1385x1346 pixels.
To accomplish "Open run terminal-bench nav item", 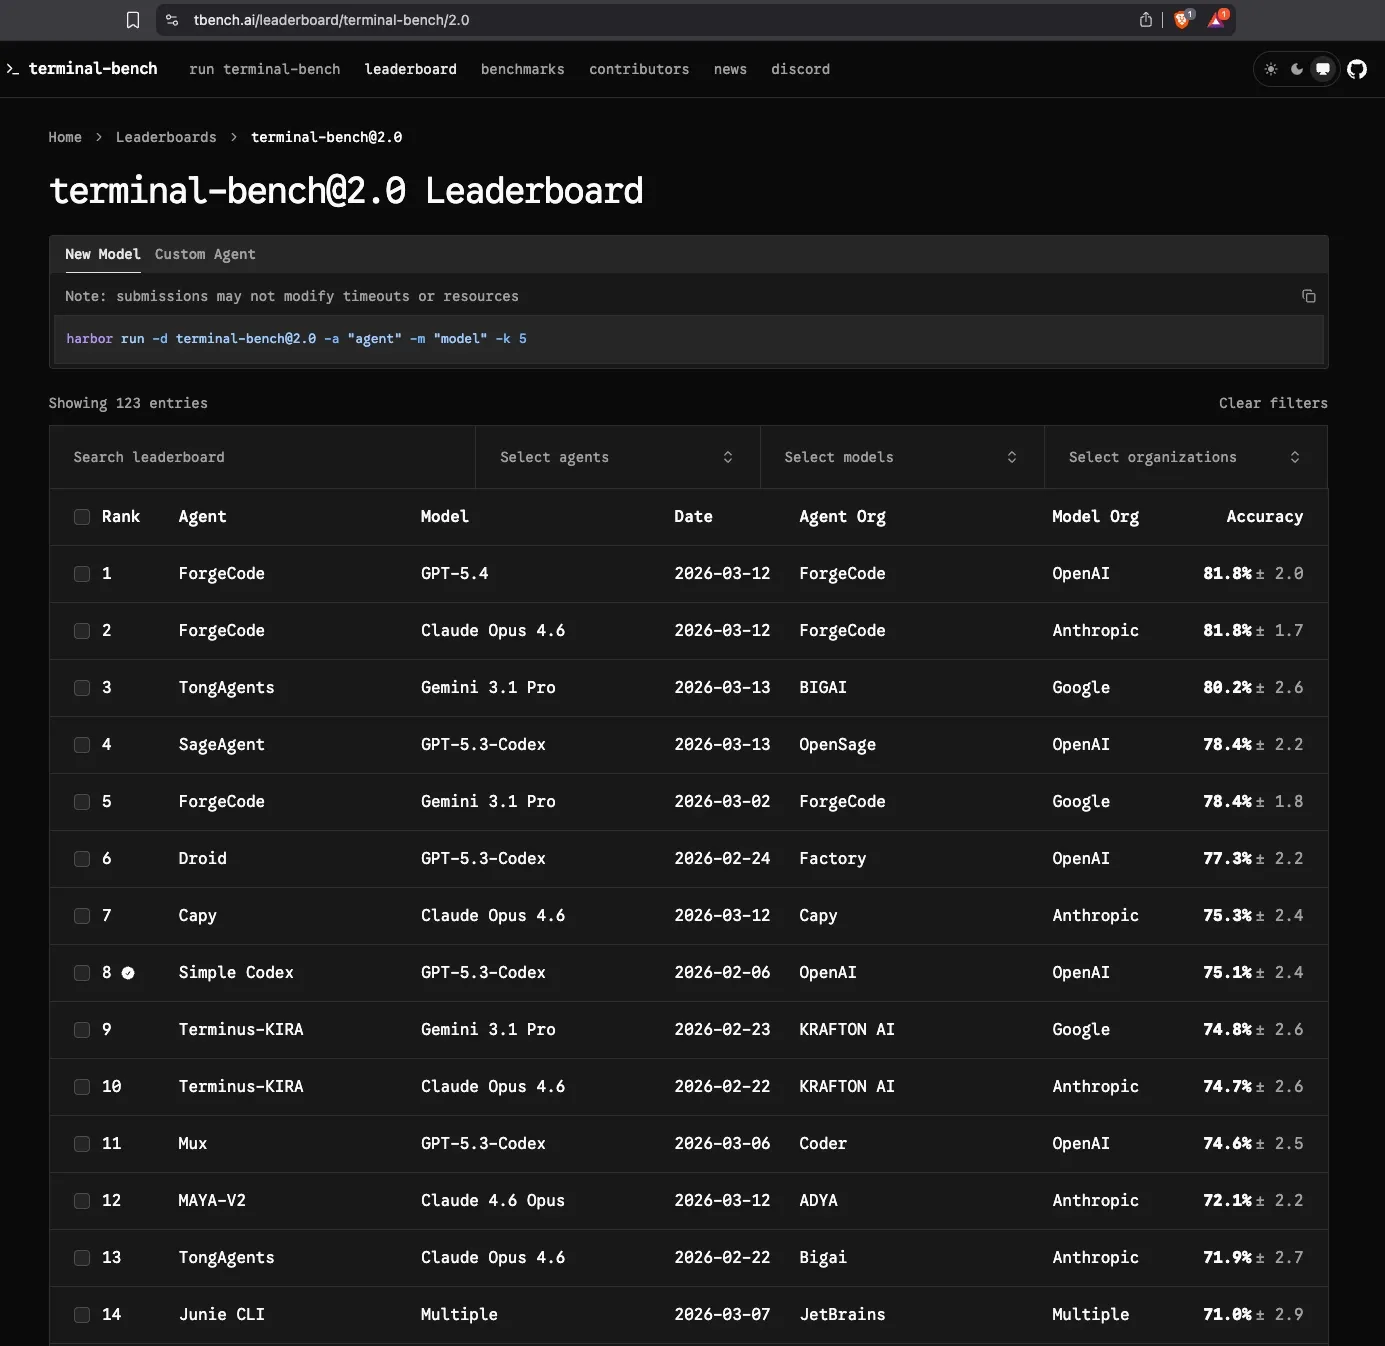I will [x=265, y=69].
